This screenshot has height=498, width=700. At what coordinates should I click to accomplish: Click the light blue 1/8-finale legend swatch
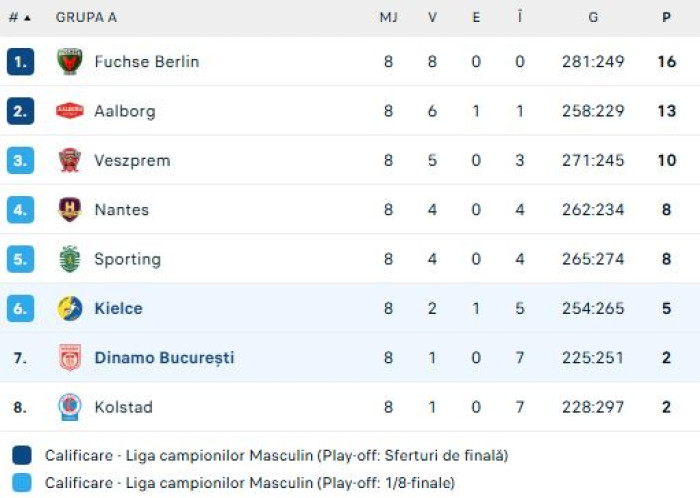pyautogui.click(x=22, y=482)
